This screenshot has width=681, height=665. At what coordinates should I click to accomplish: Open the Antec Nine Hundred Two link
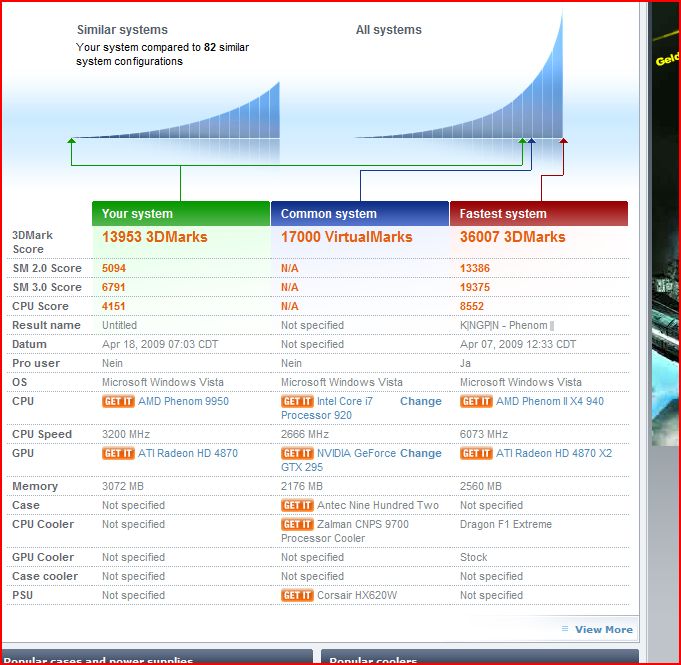378,505
